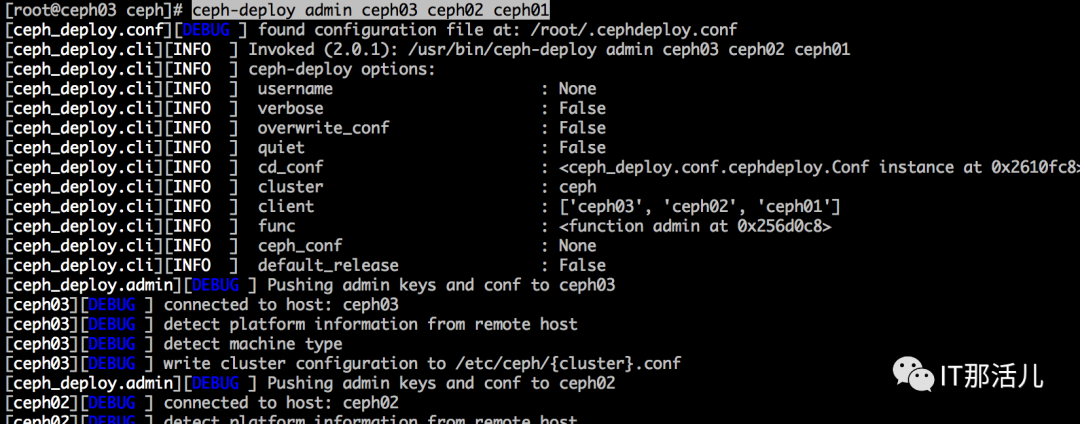Click the 'quiet' option label
1080x424 pixels.
pos(281,147)
